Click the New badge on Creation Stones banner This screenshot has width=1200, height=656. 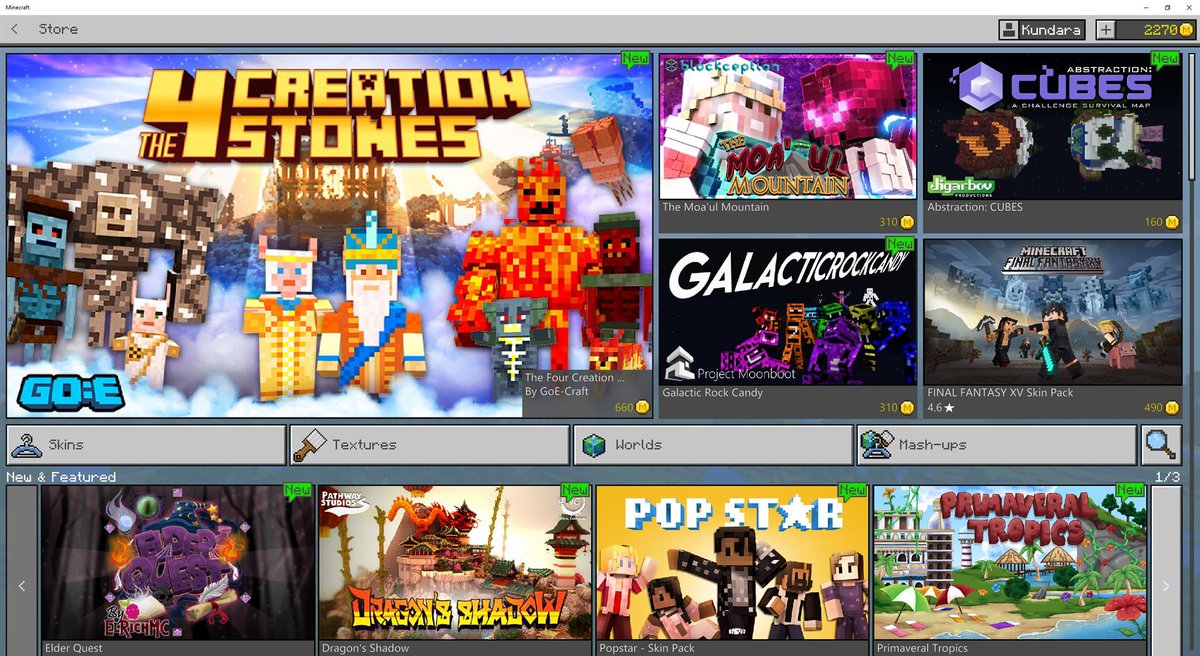click(x=636, y=60)
